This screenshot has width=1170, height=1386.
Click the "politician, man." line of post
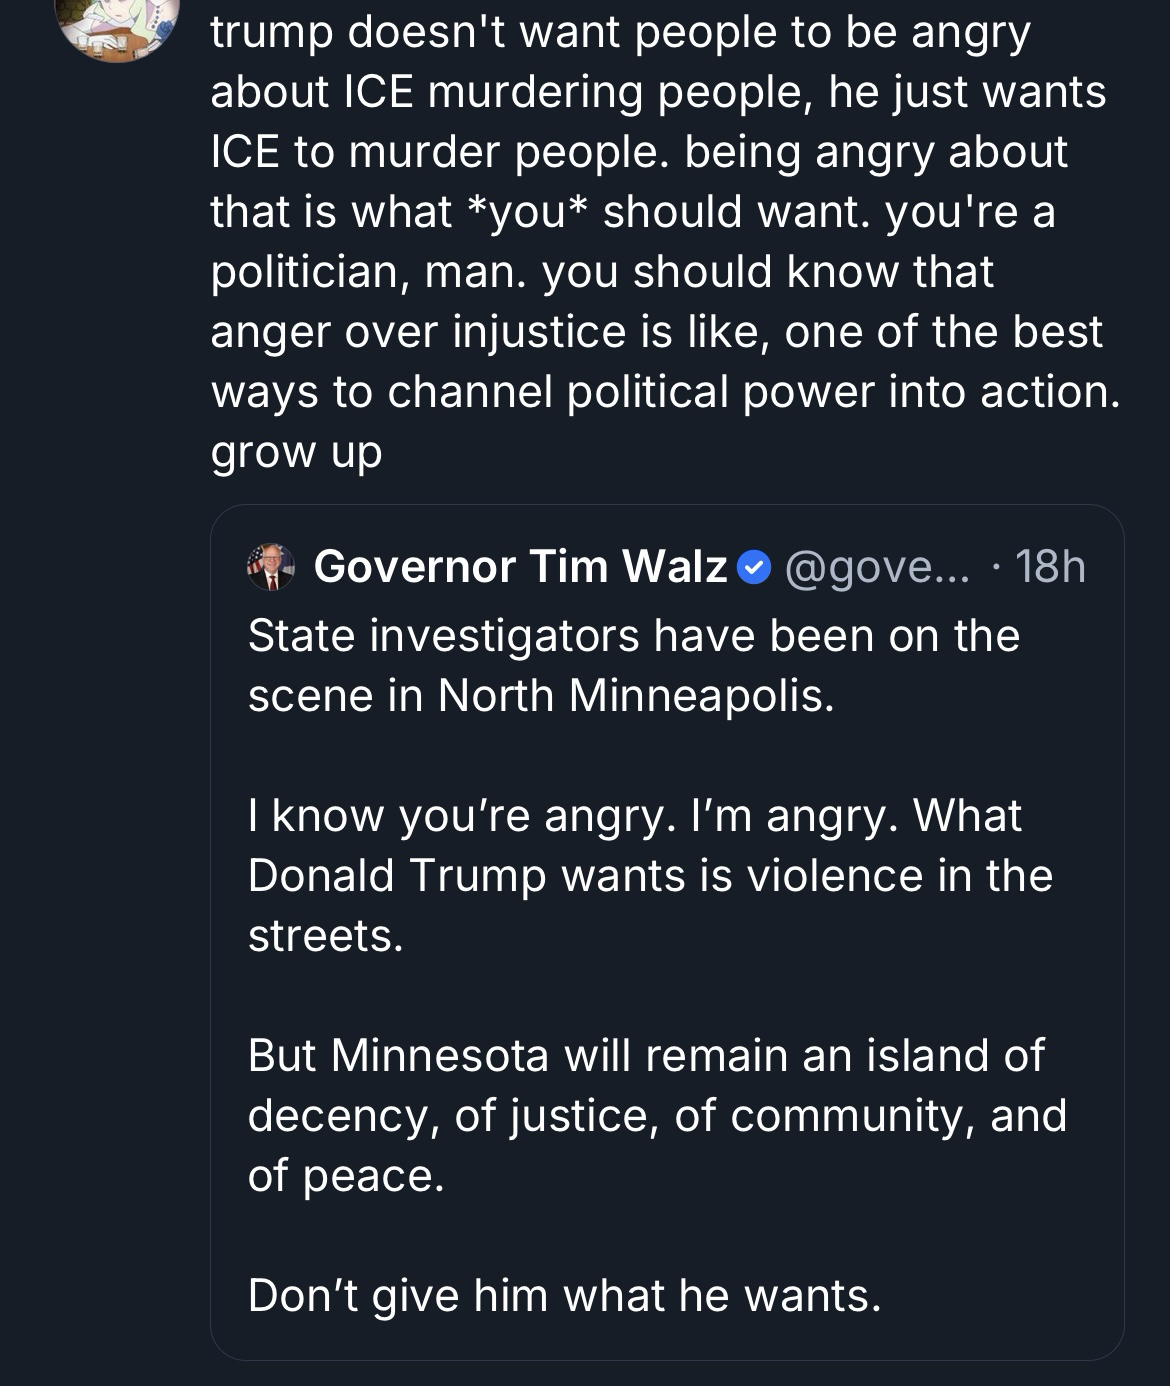[x=602, y=271]
